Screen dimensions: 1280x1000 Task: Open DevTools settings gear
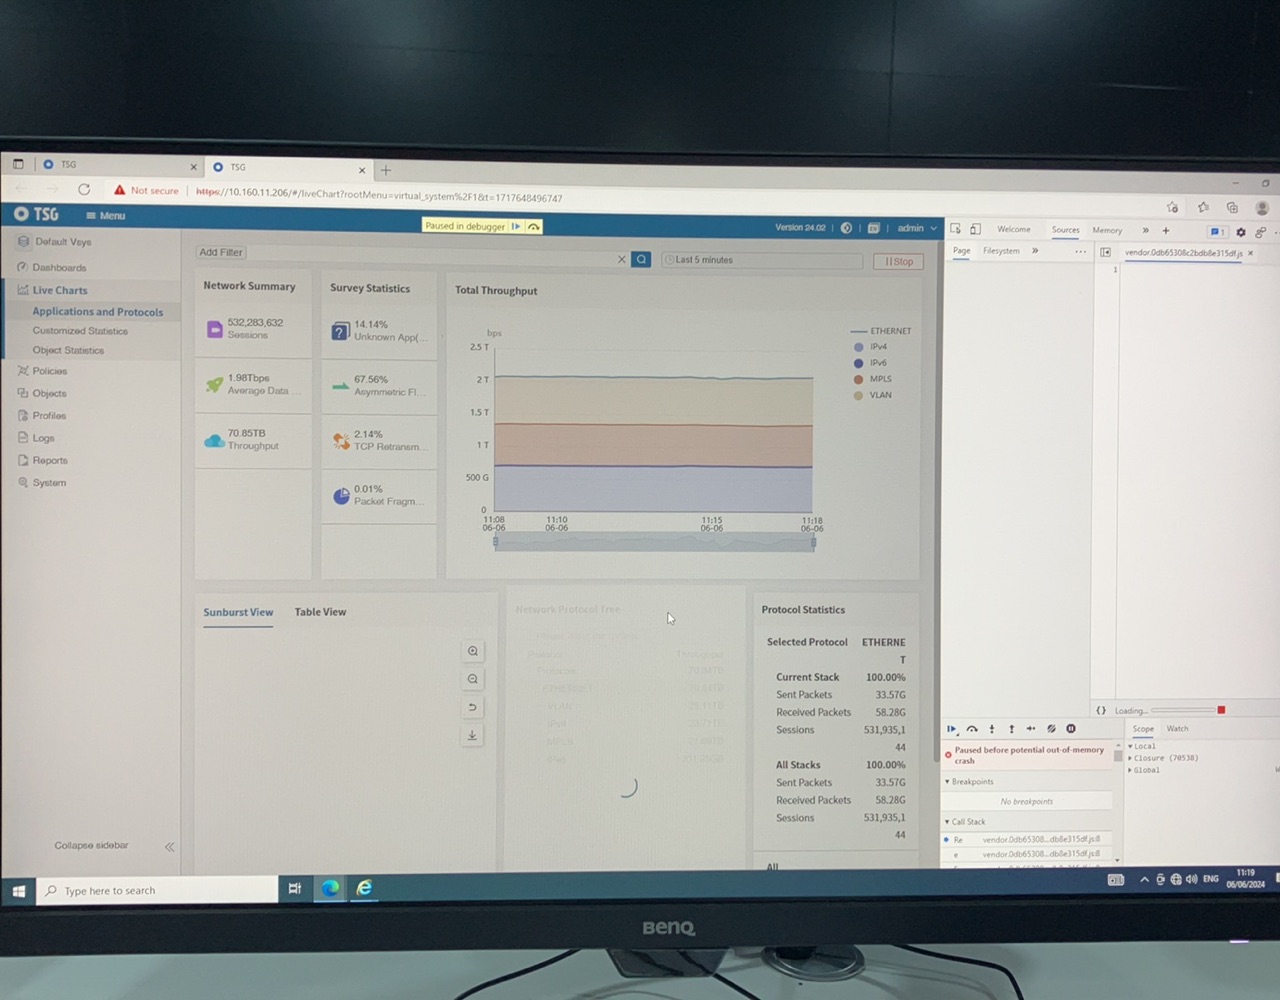pyautogui.click(x=1241, y=232)
